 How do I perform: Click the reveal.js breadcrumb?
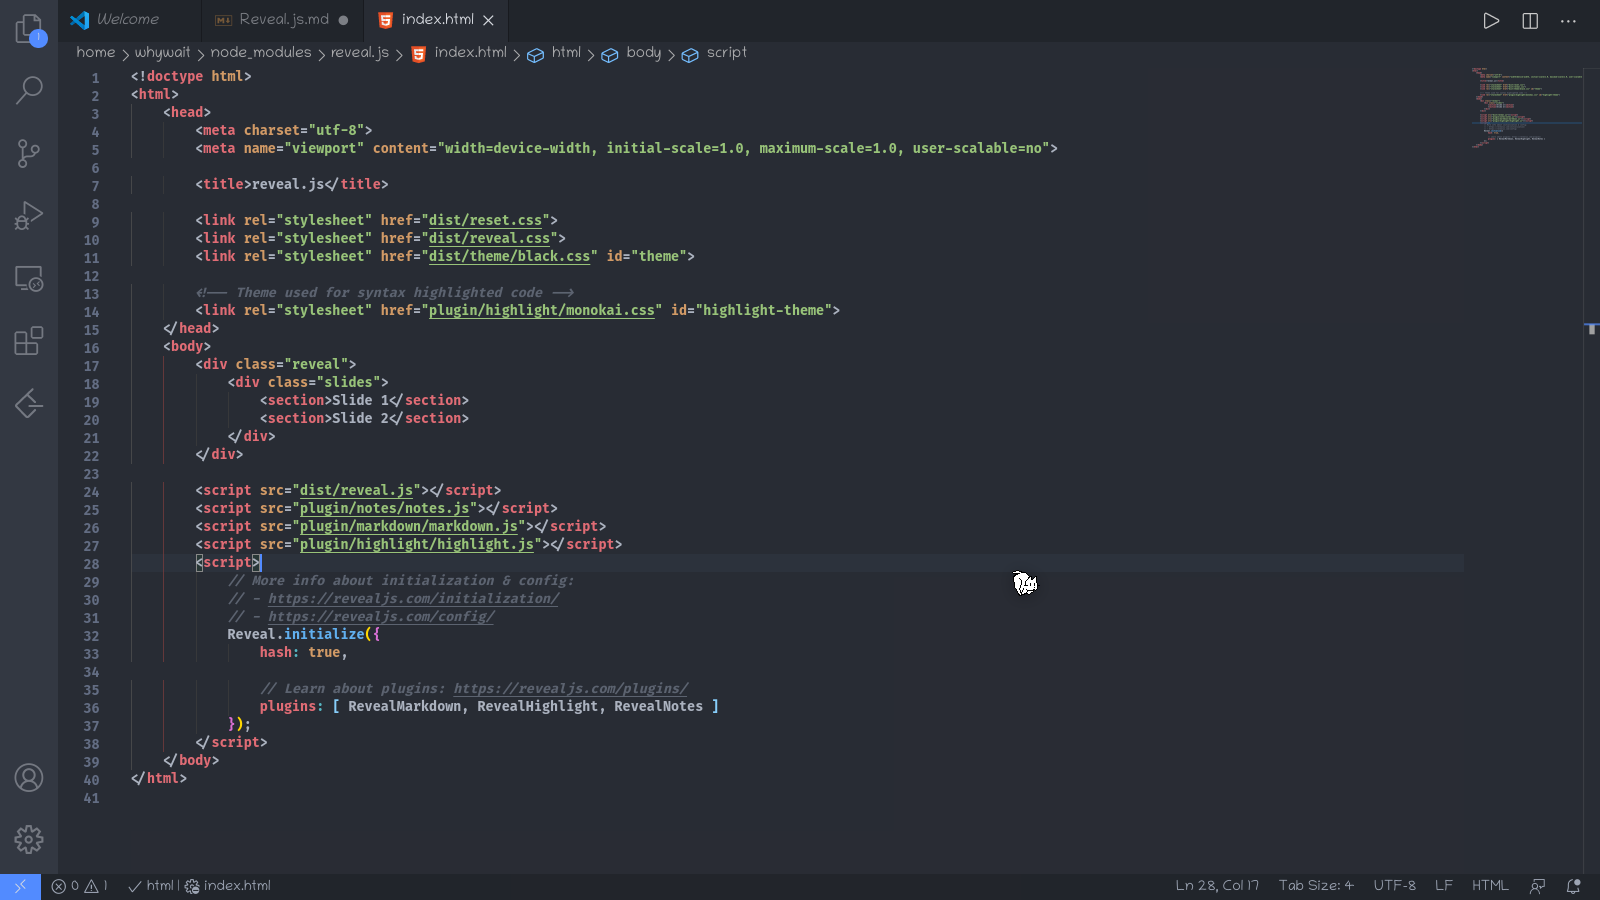360,52
